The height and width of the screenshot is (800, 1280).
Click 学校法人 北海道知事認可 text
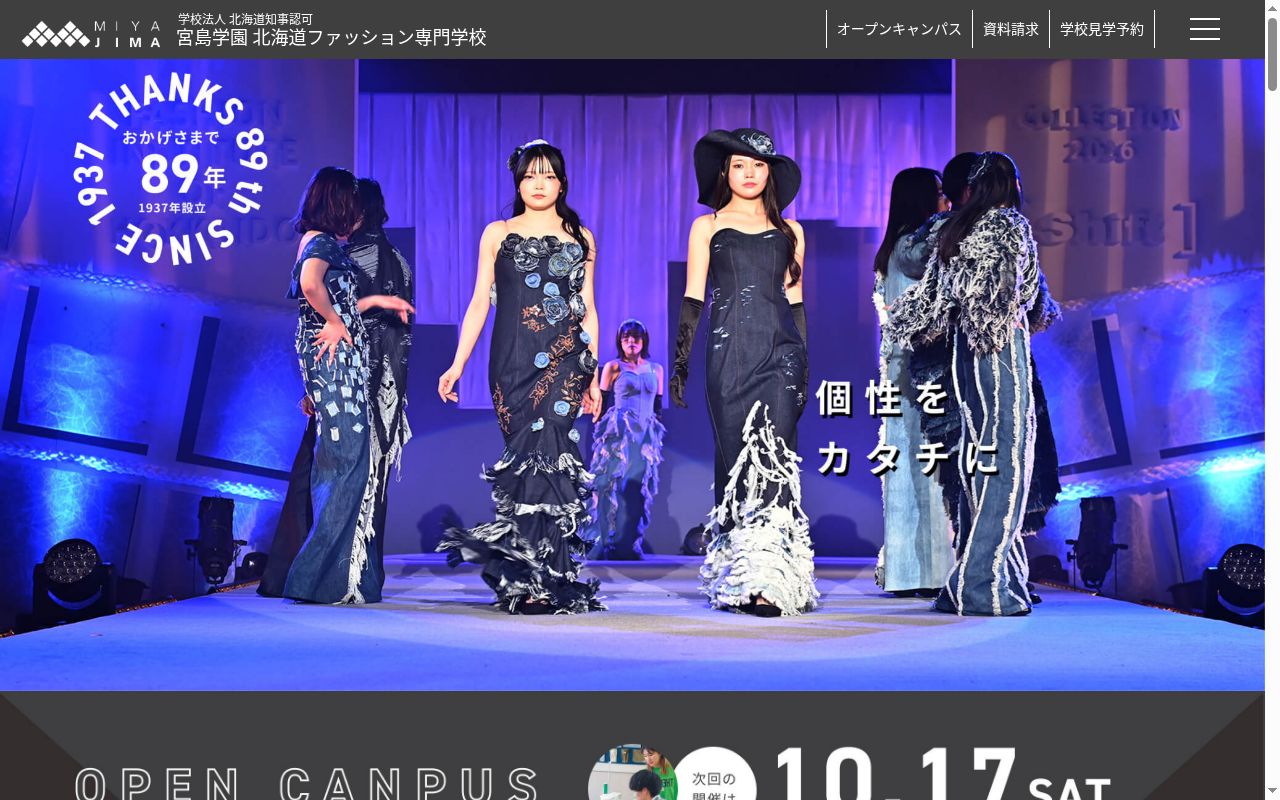[245, 19]
